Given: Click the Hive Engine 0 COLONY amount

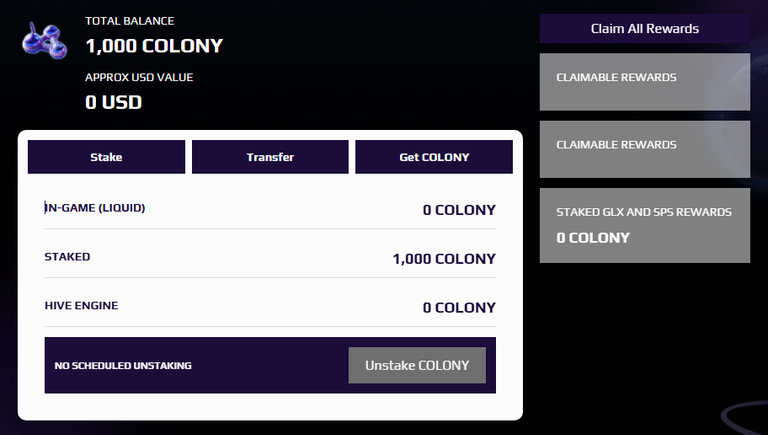Looking at the screenshot, I should pos(459,308).
